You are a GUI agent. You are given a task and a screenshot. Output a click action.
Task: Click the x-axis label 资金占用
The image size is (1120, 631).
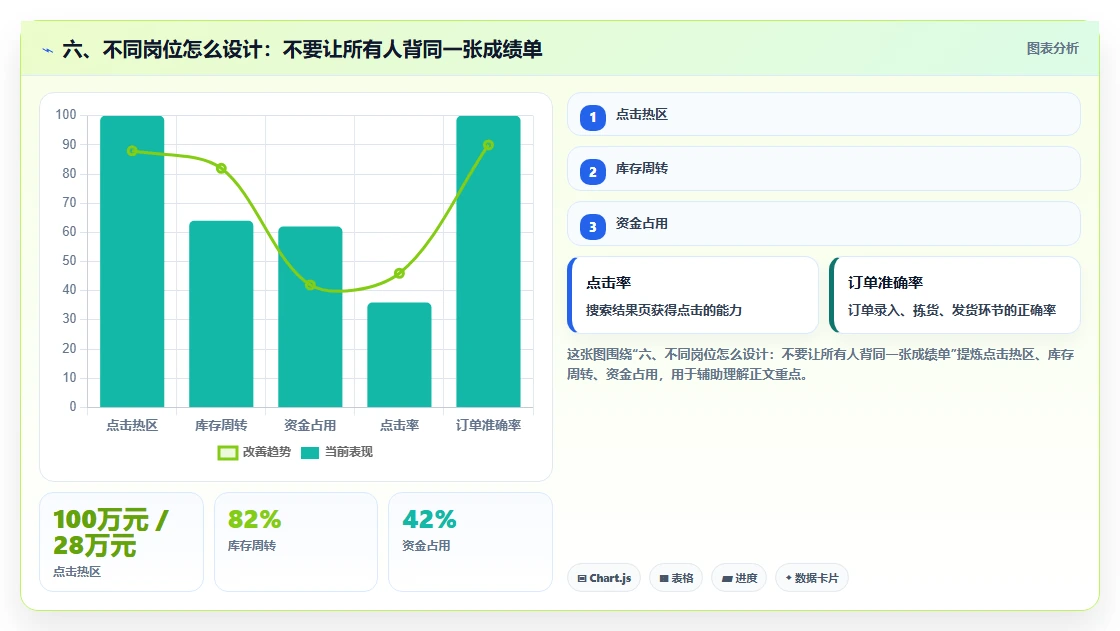pos(310,425)
